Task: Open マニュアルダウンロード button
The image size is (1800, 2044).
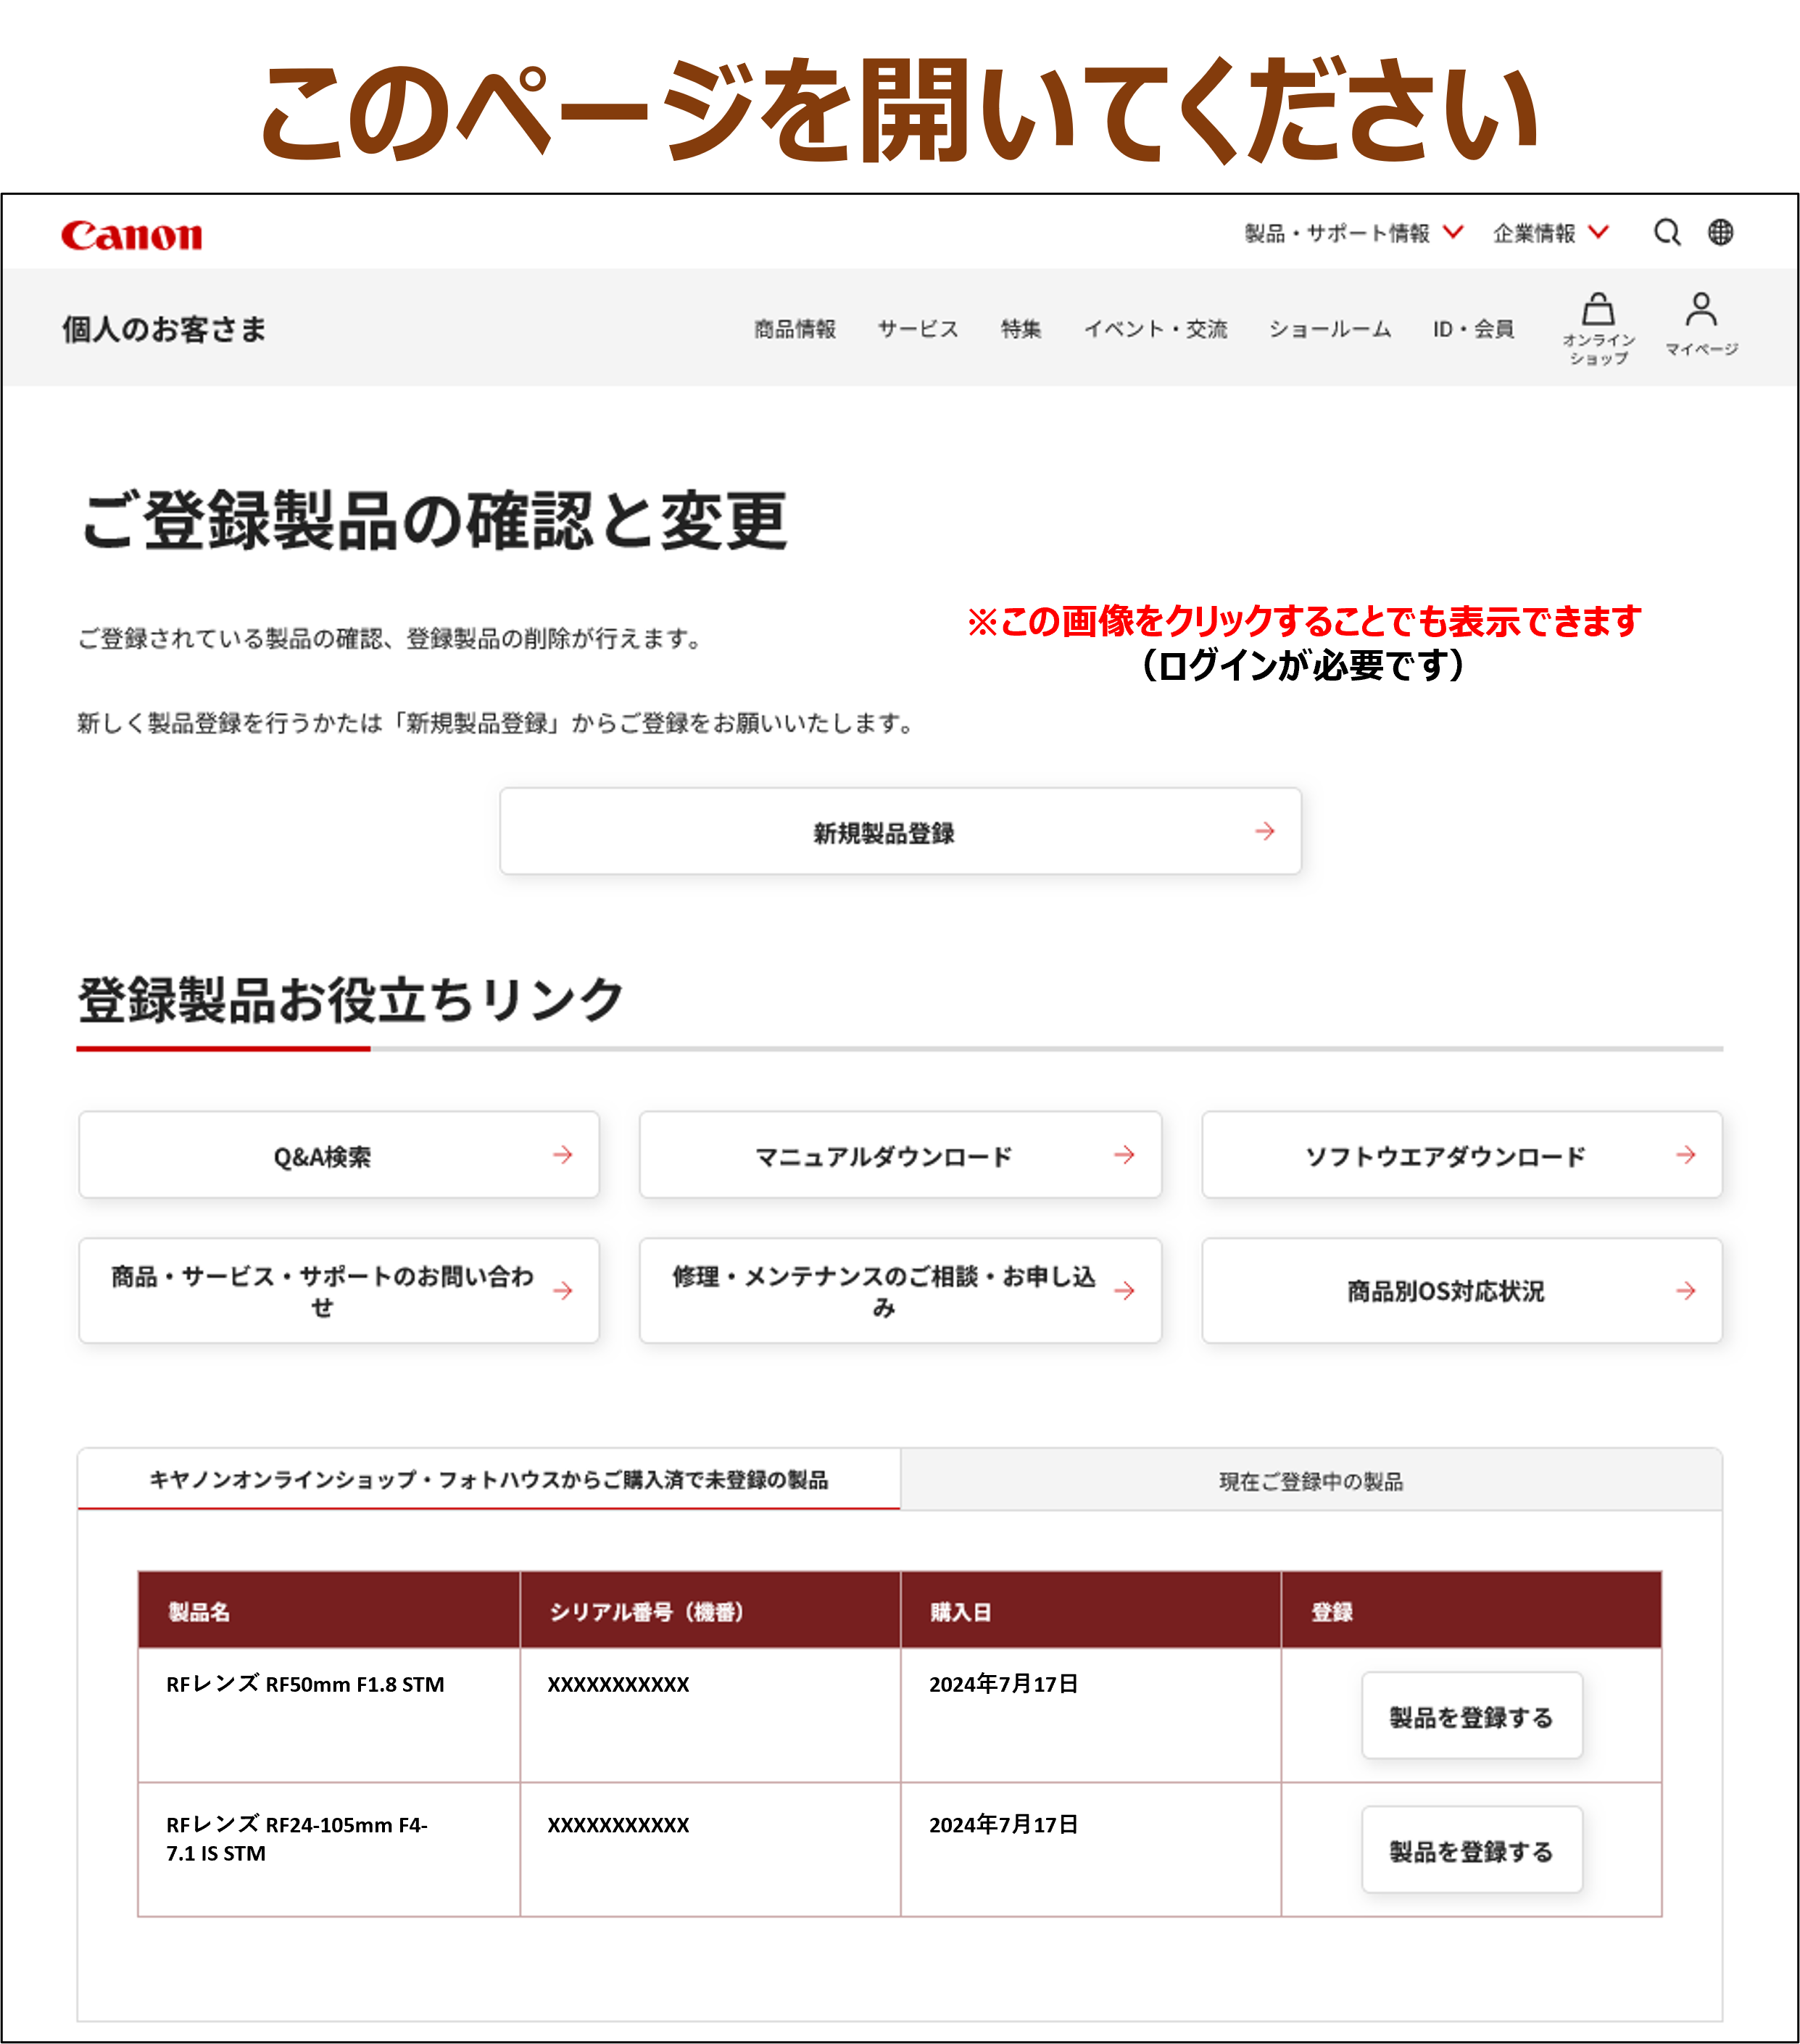Action: coord(900,1155)
